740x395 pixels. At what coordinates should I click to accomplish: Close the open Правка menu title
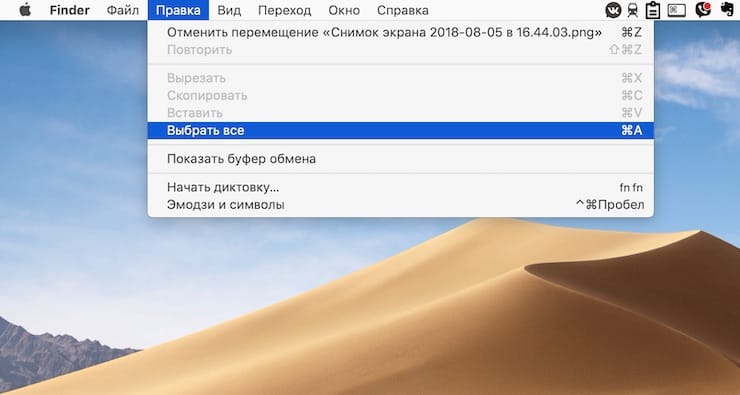pyautogui.click(x=178, y=10)
